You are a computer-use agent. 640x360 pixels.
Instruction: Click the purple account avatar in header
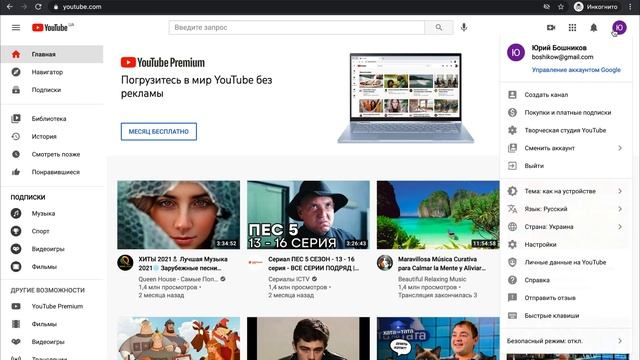[x=619, y=27]
